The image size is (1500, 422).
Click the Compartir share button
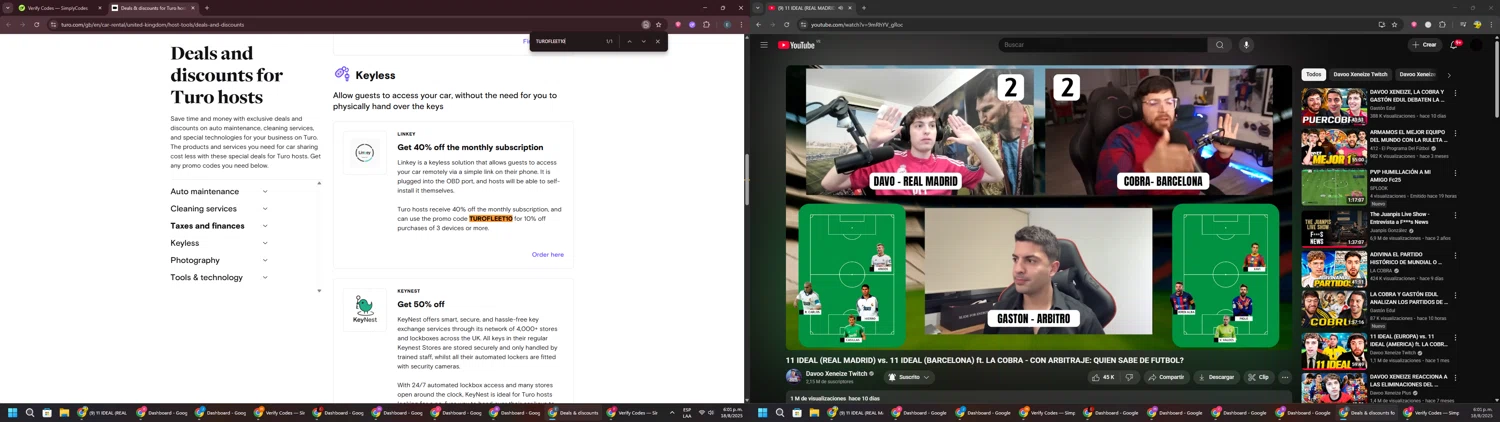[x=1166, y=377]
